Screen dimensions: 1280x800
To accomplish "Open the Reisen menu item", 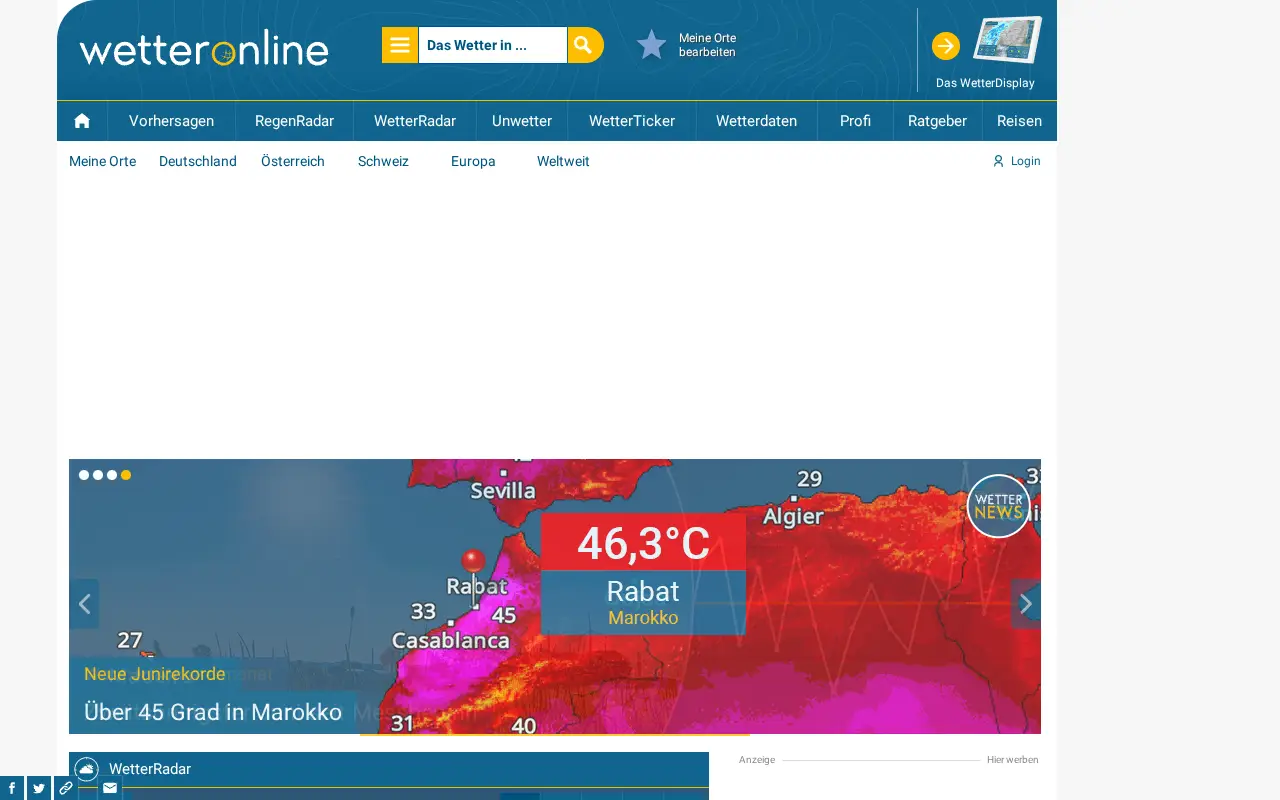I will pos(1019,121).
